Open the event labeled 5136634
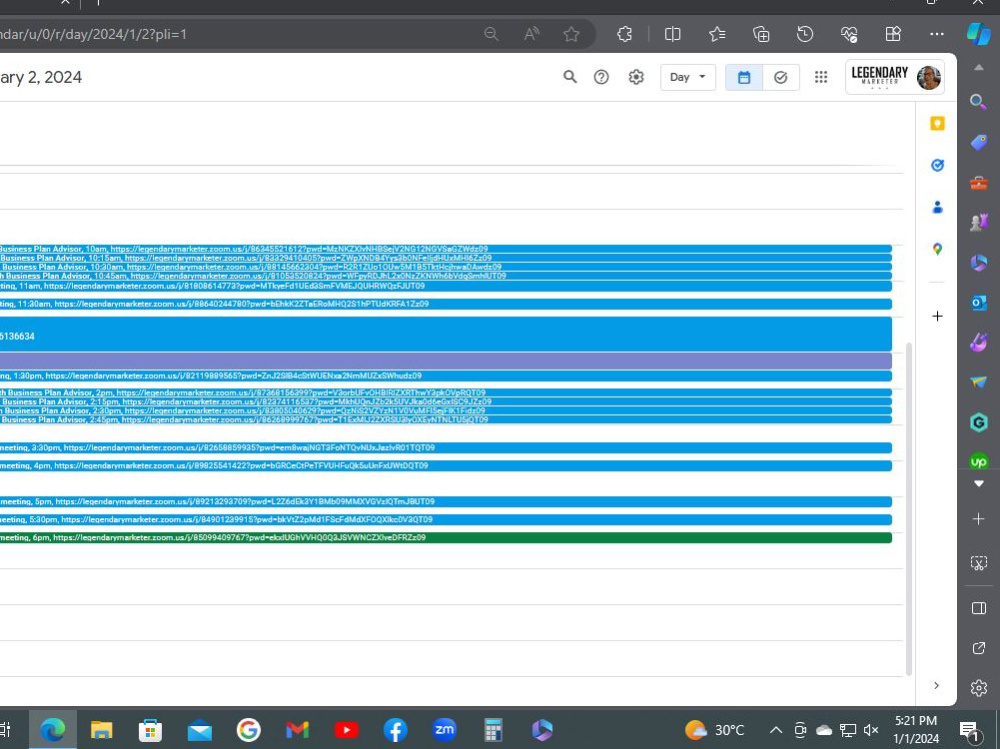 445,334
